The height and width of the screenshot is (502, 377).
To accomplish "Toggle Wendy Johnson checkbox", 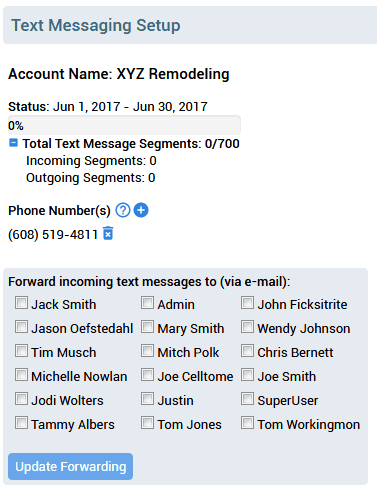I will [x=247, y=327].
